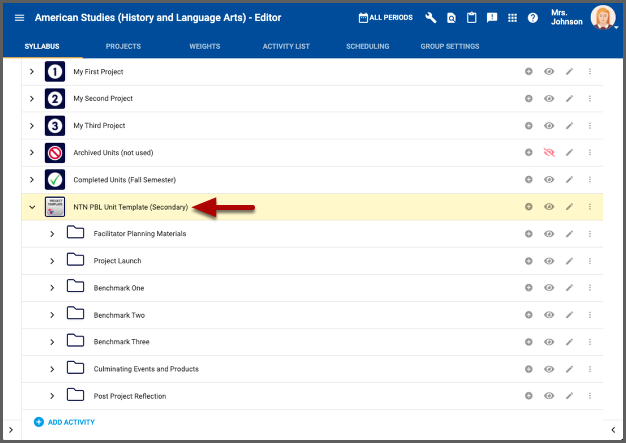Expand the Facilitator Planning Materials folder
This screenshot has width=626, height=443.
(x=52, y=234)
